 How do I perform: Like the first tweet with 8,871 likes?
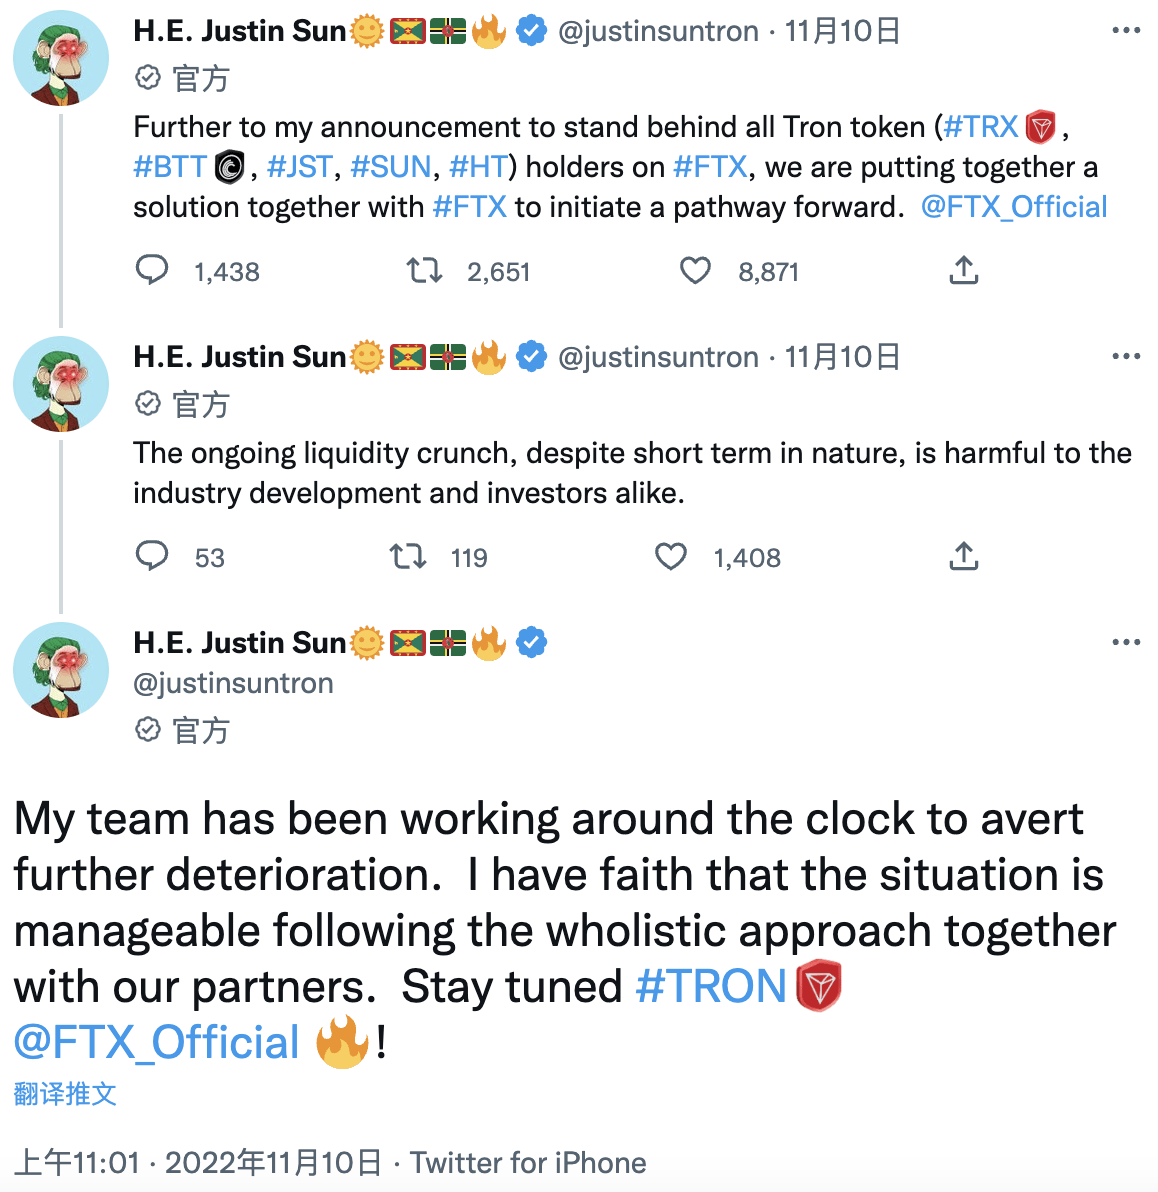tap(694, 270)
